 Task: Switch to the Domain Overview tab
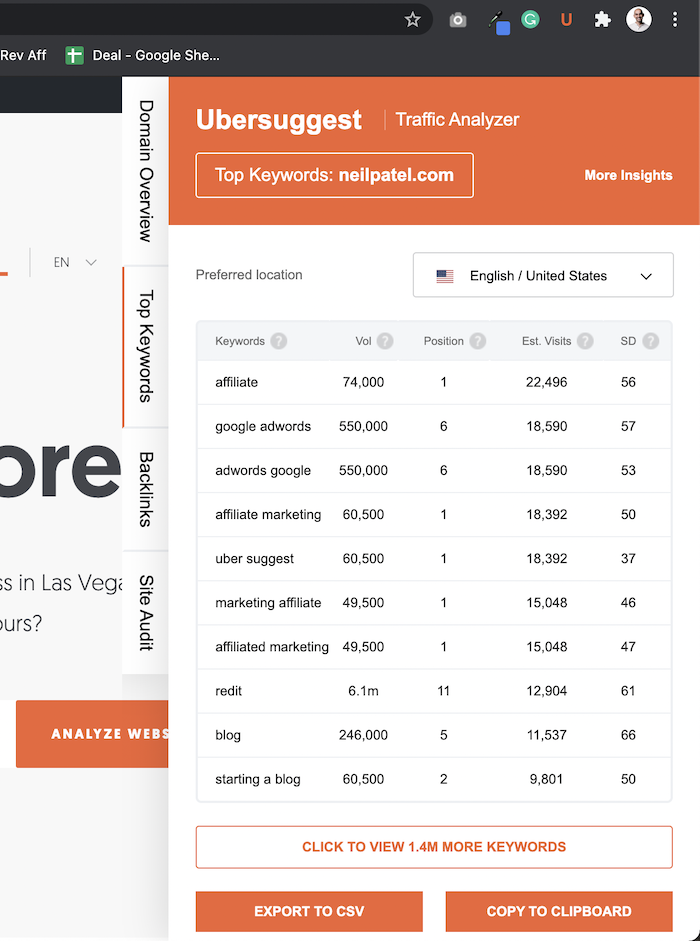click(145, 171)
